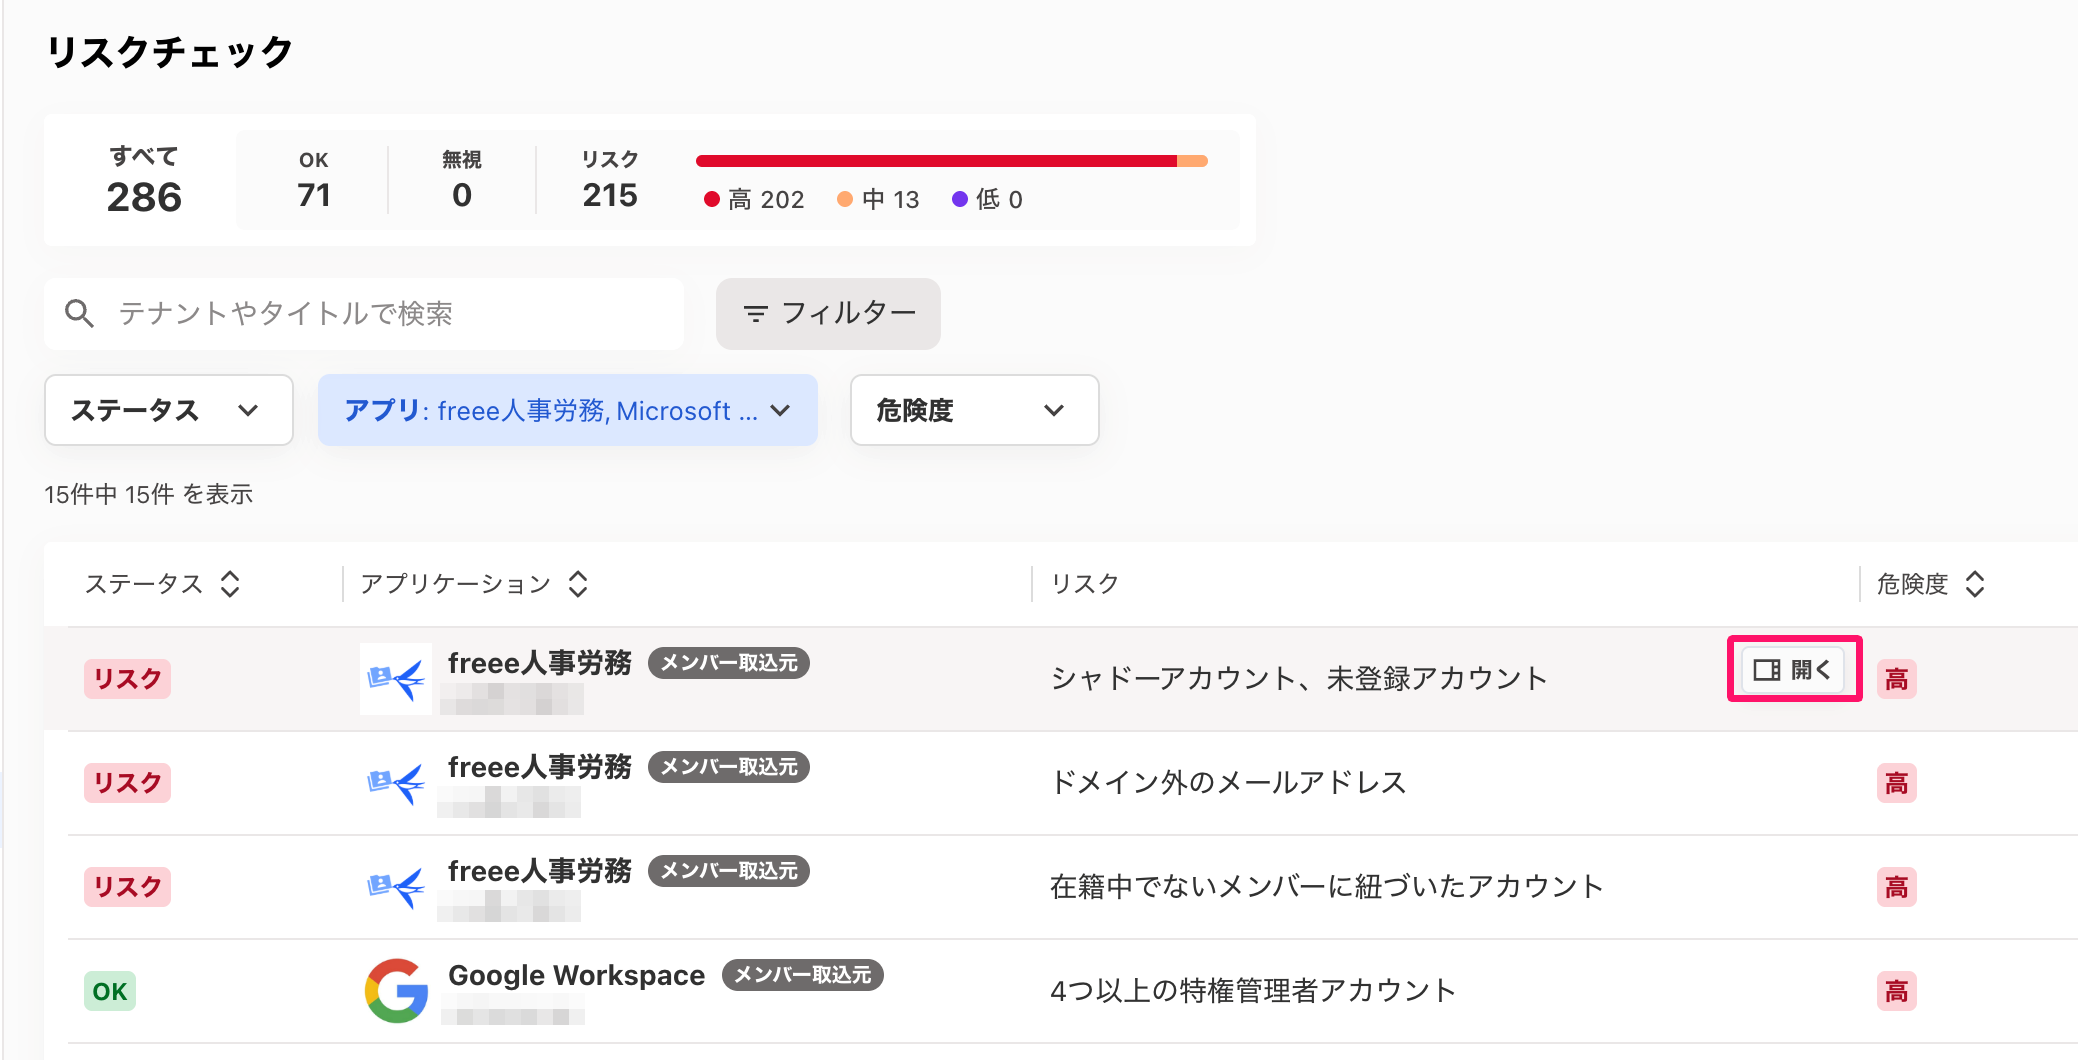Select the リスク 215 summary tab
This screenshot has height=1060, width=2078.
pyautogui.click(x=610, y=180)
